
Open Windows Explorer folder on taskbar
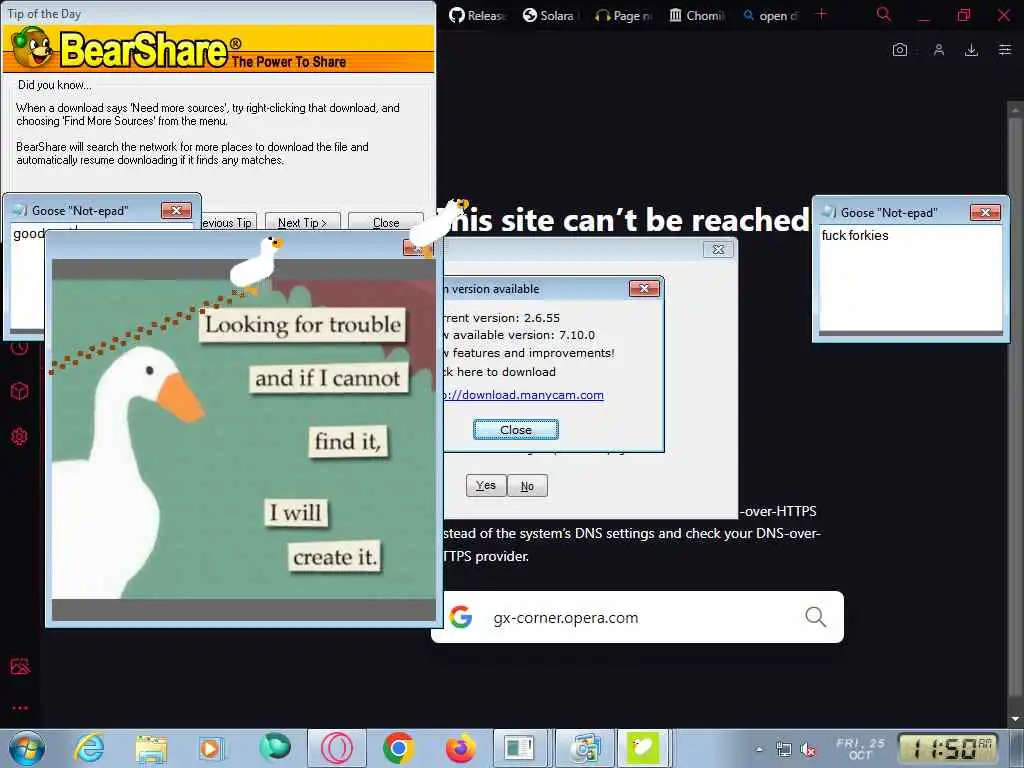pyautogui.click(x=152, y=748)
